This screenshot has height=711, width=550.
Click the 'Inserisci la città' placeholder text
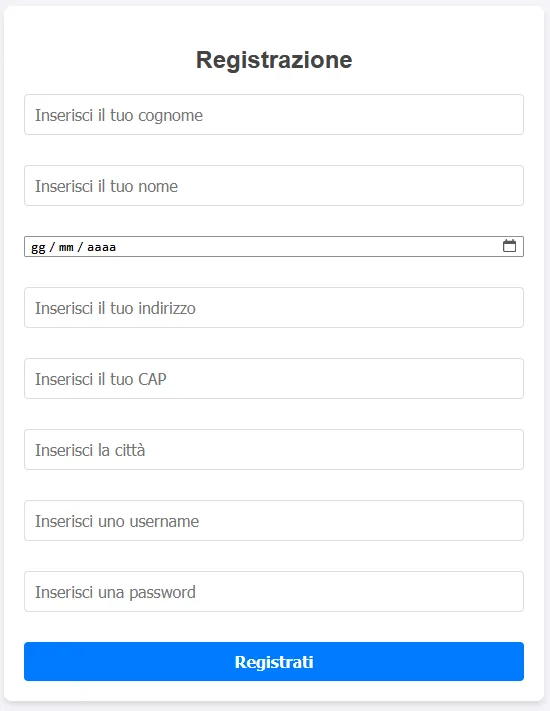pos(90,450)
